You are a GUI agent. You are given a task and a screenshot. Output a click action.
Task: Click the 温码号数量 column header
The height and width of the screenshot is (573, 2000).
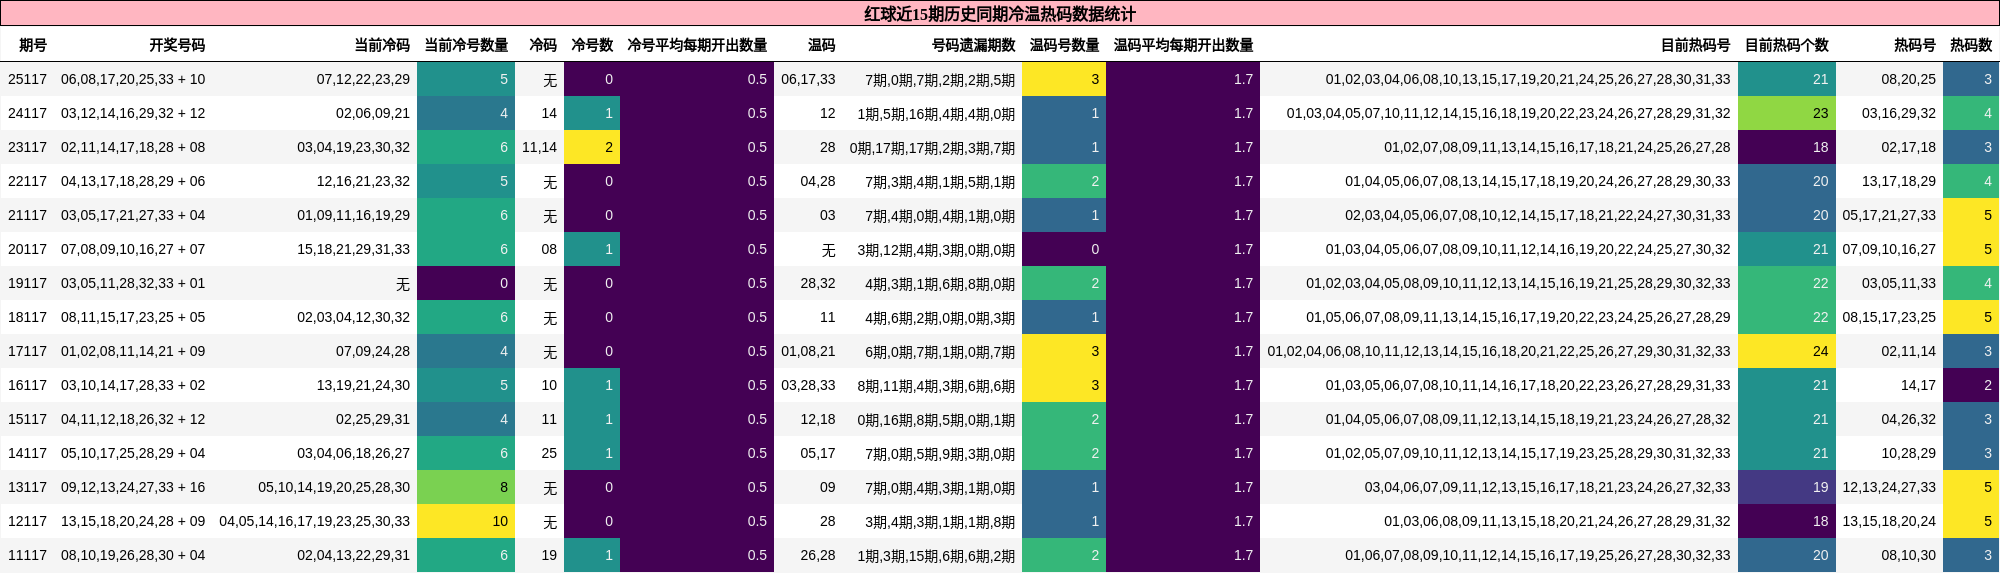1064,45
